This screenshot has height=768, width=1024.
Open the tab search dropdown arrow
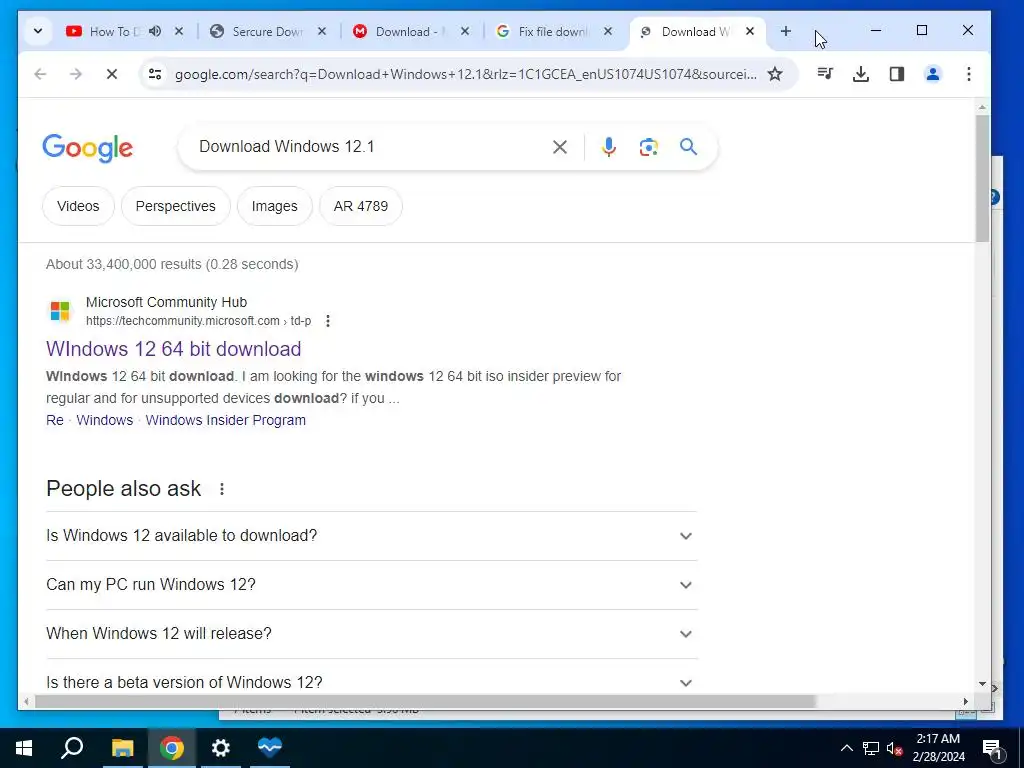(x=38, y=31)
